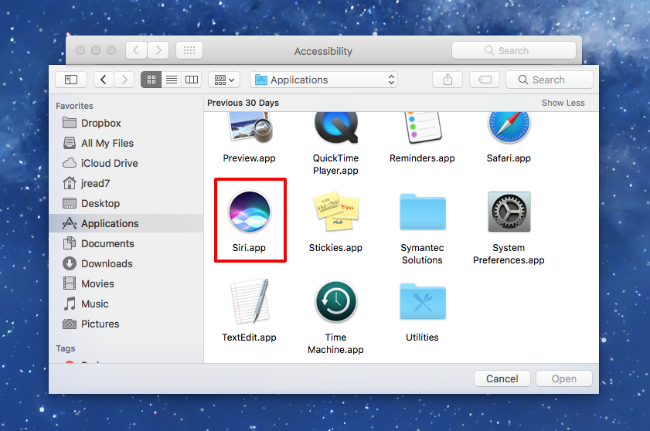
Task: Click Search field in Accessibility window
Action: pos(514,51)
